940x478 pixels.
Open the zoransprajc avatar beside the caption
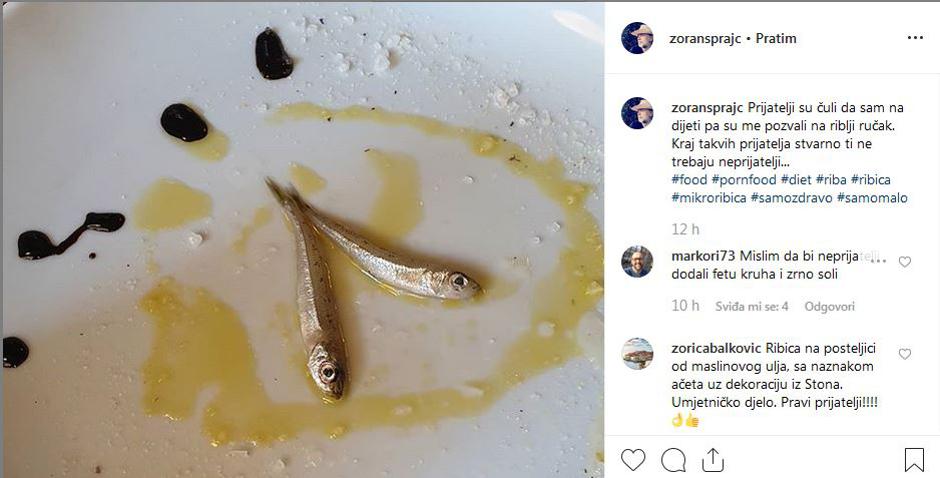637,113
